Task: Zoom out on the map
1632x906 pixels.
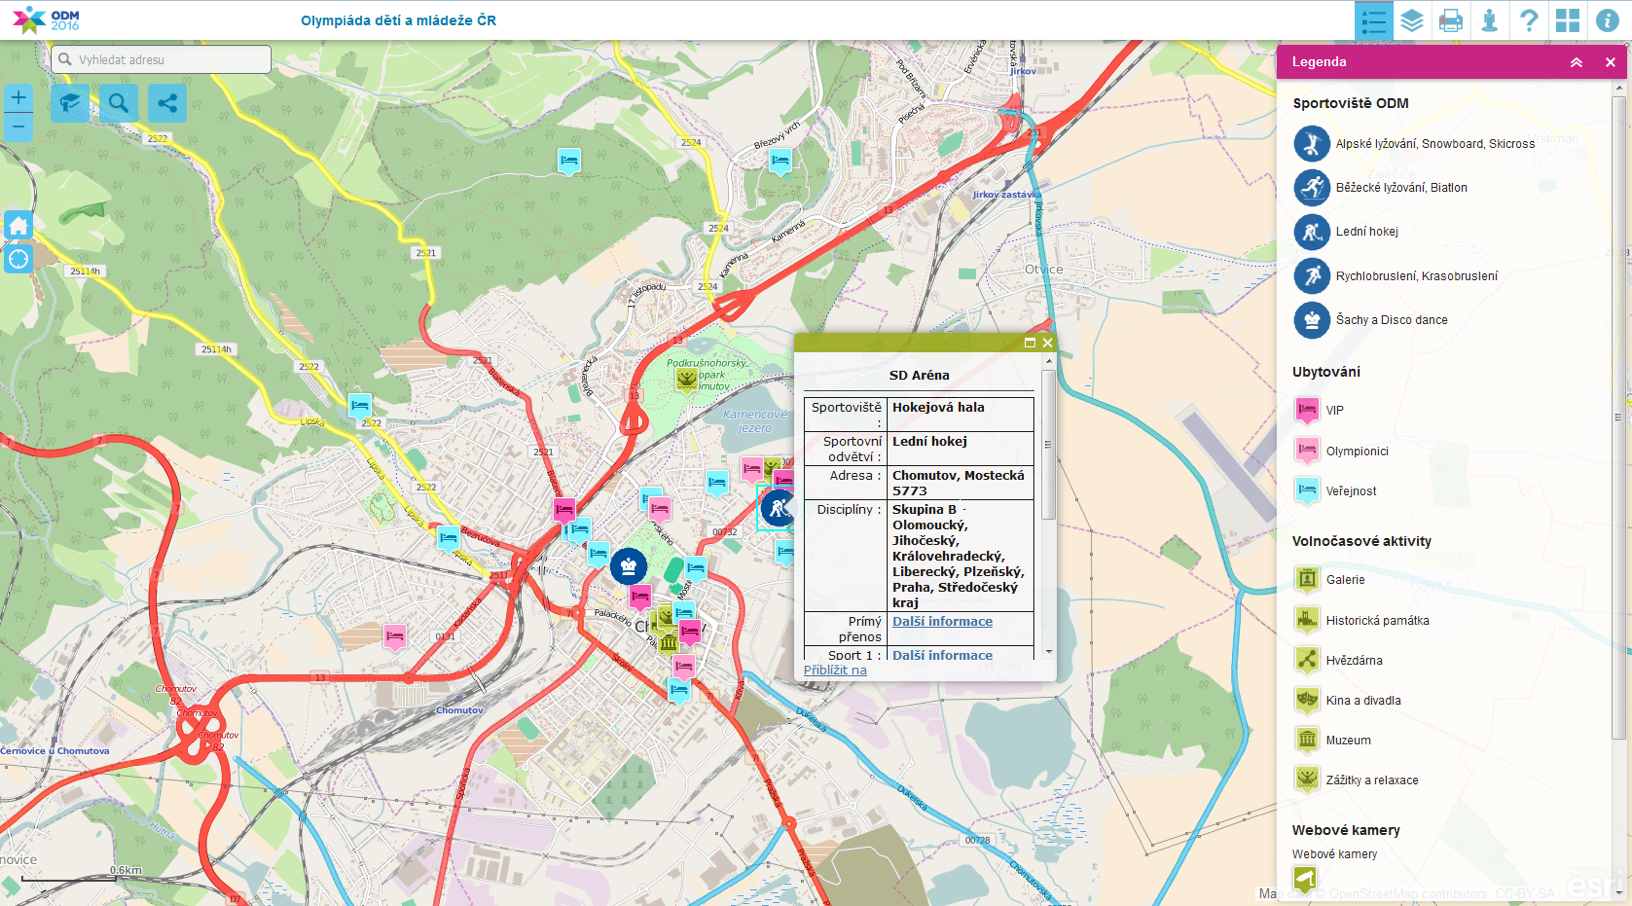Action: pyautogui.click(x=18, y=127)
